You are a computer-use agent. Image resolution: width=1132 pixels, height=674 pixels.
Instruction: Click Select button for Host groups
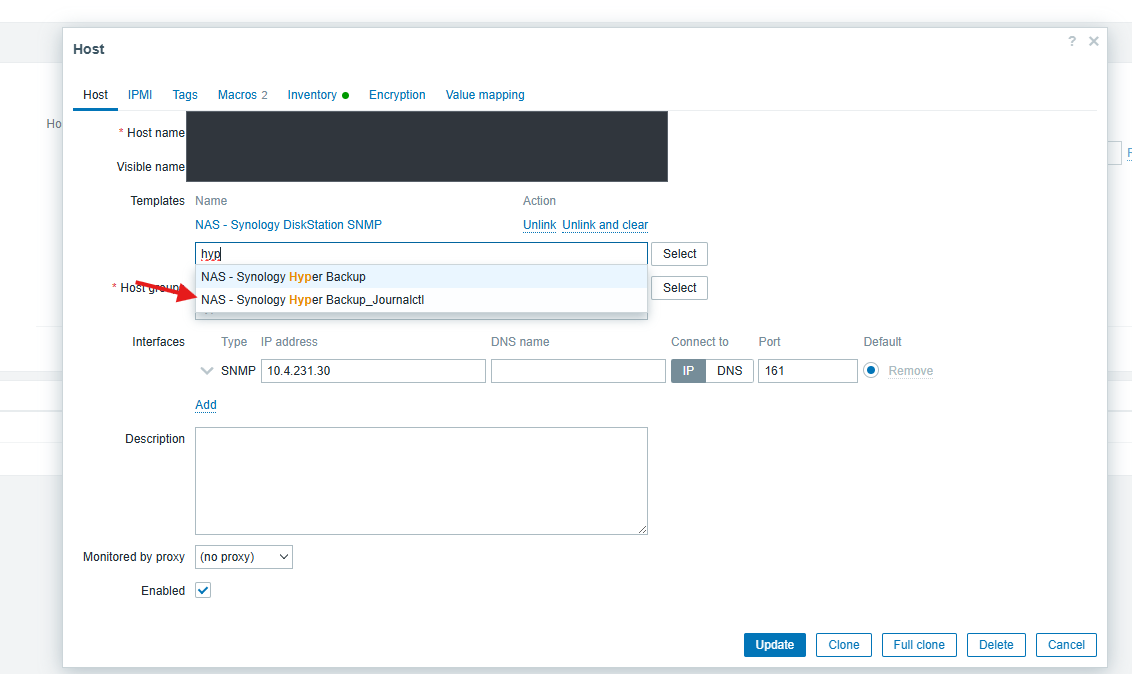(x=679, y=287)
